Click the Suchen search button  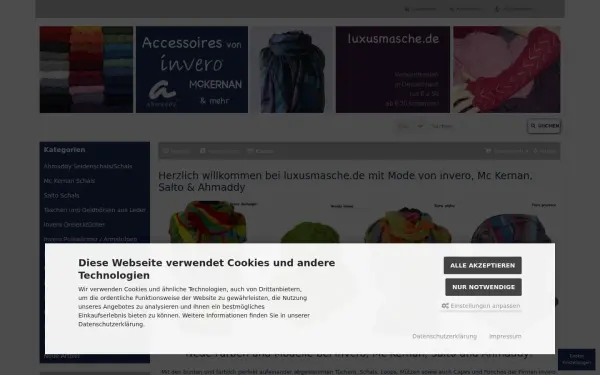click(544, 126)
